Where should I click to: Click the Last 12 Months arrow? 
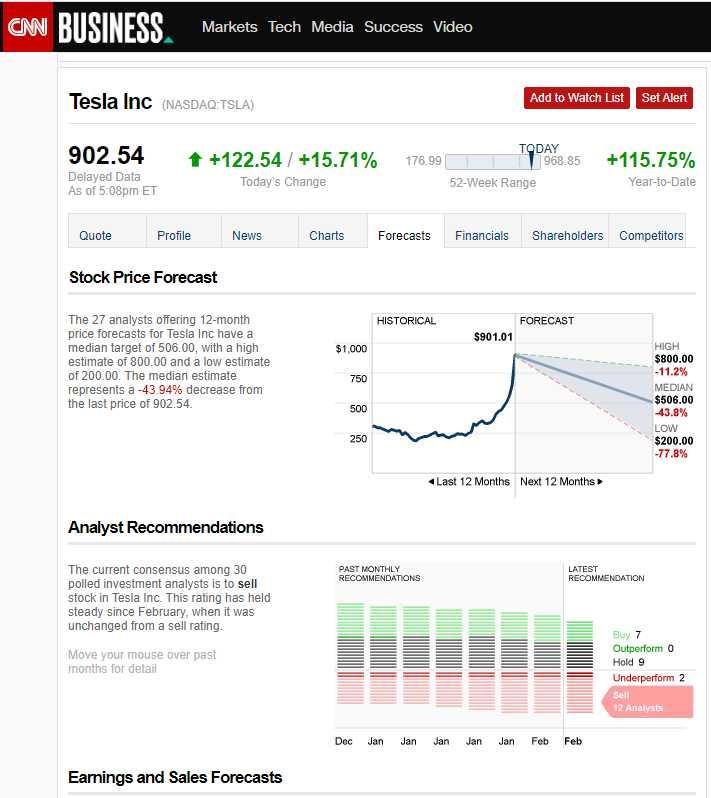pyautogui.click(x=431, y=482)
